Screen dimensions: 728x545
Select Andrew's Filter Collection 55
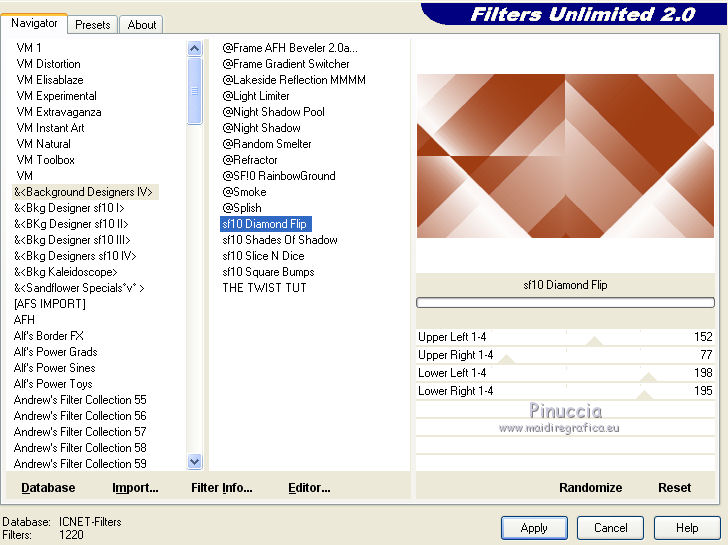(80, 400)
